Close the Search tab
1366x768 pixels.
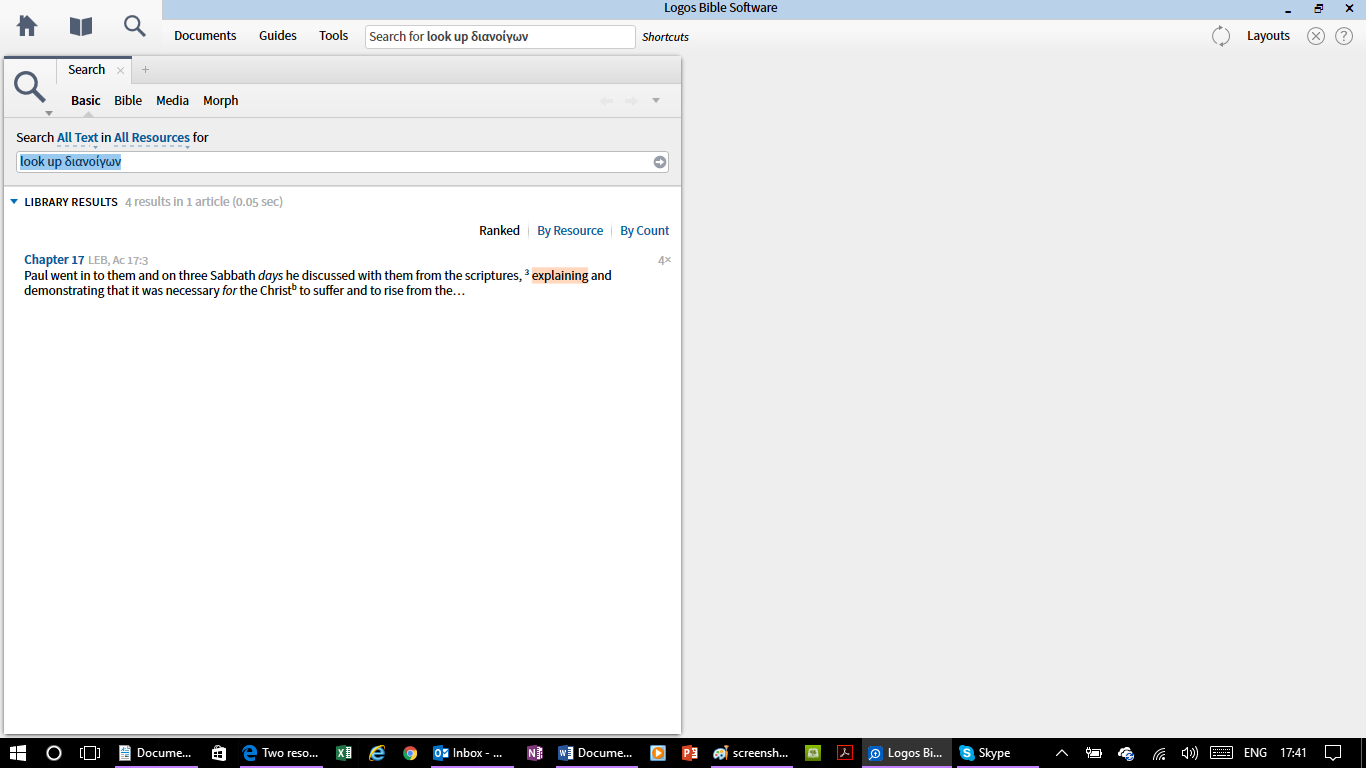pyautogui.click(x=120, y=70)
